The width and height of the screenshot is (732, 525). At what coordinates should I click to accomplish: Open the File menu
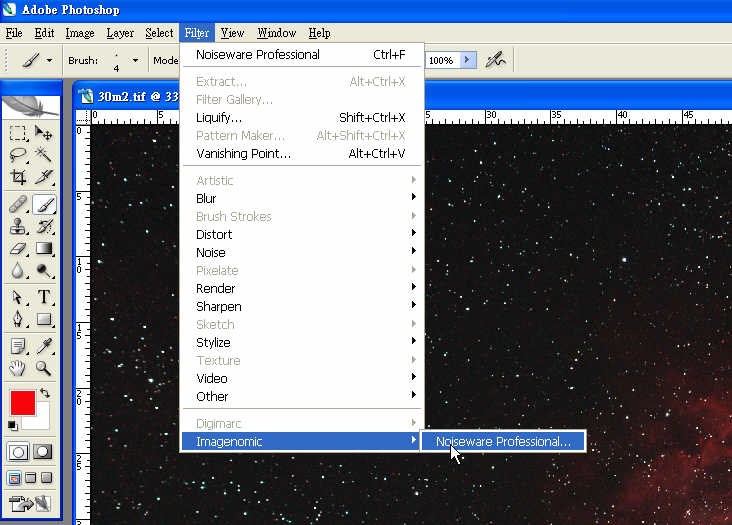tap(14, 33)
